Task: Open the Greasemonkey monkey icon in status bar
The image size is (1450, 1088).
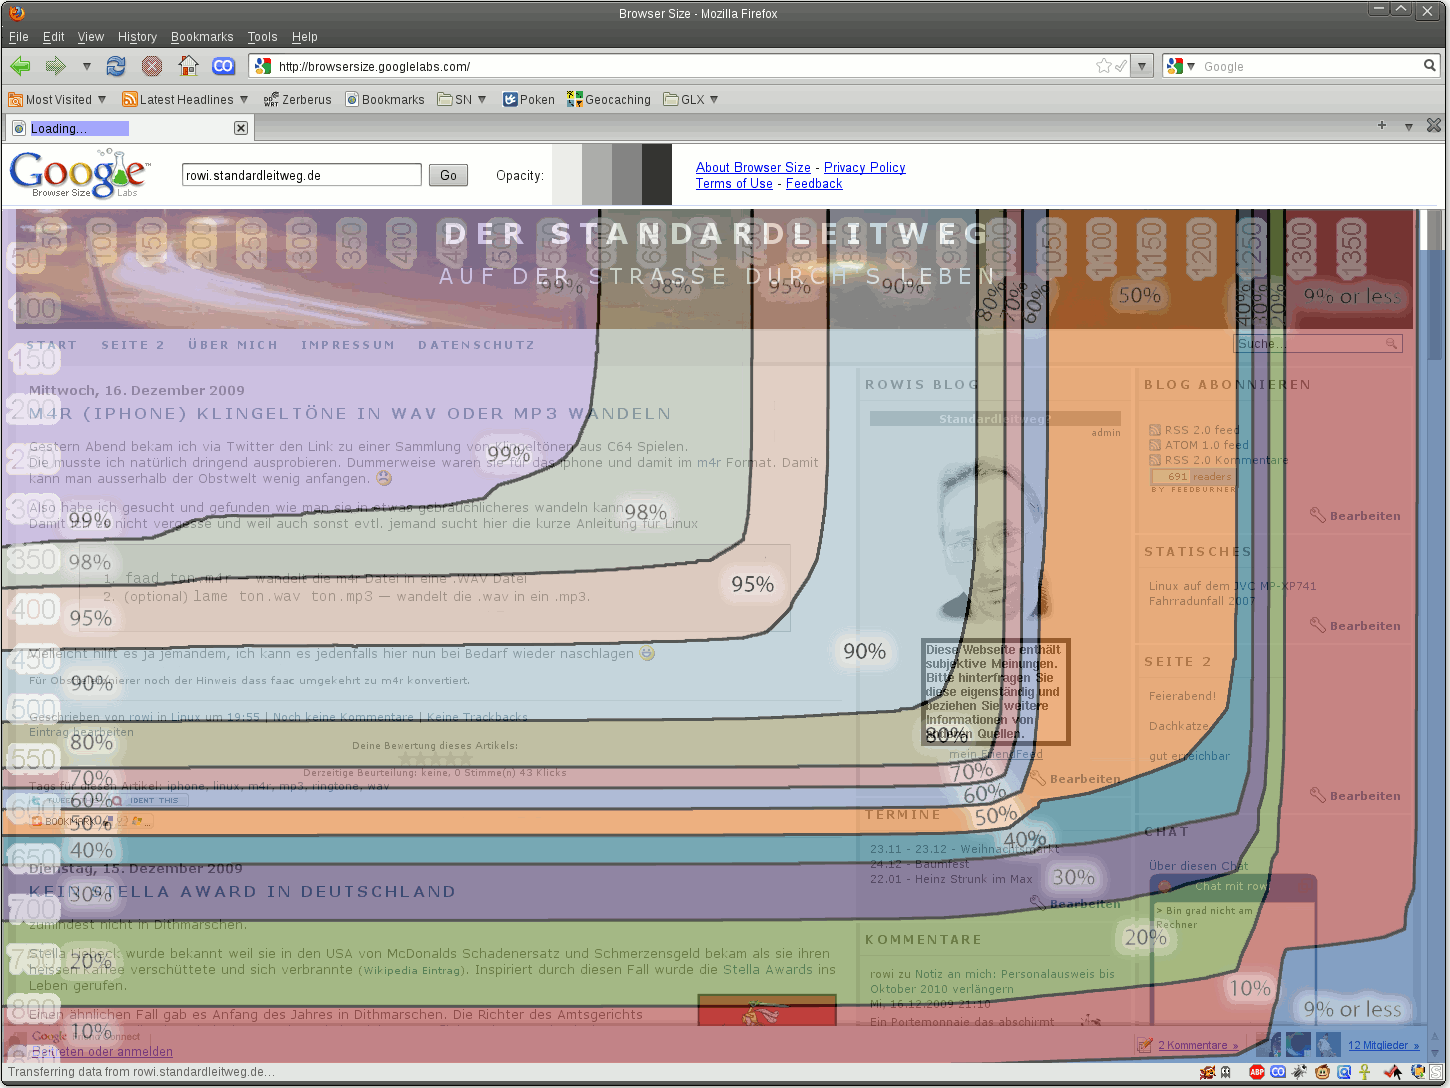Action: [1322, 1072]
